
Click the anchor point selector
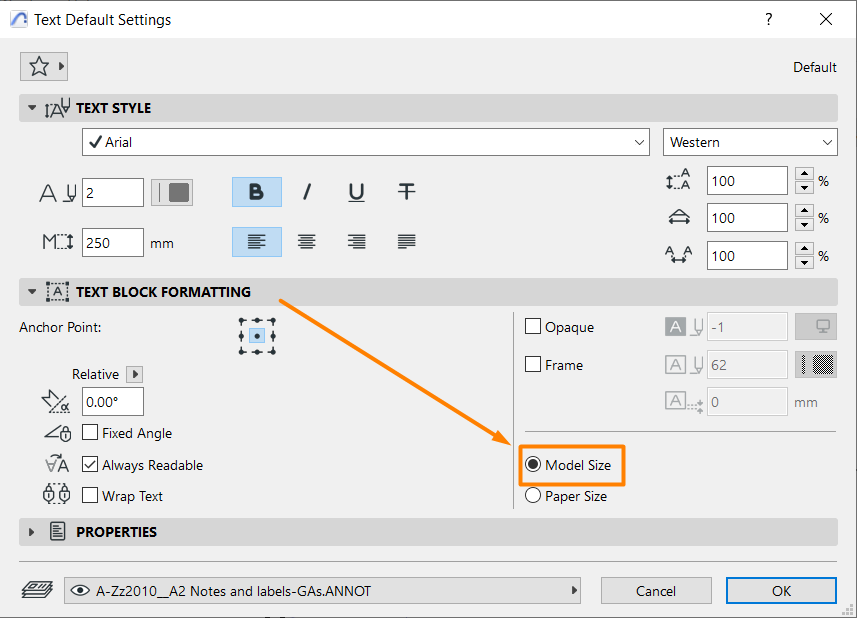coord(258,335)
